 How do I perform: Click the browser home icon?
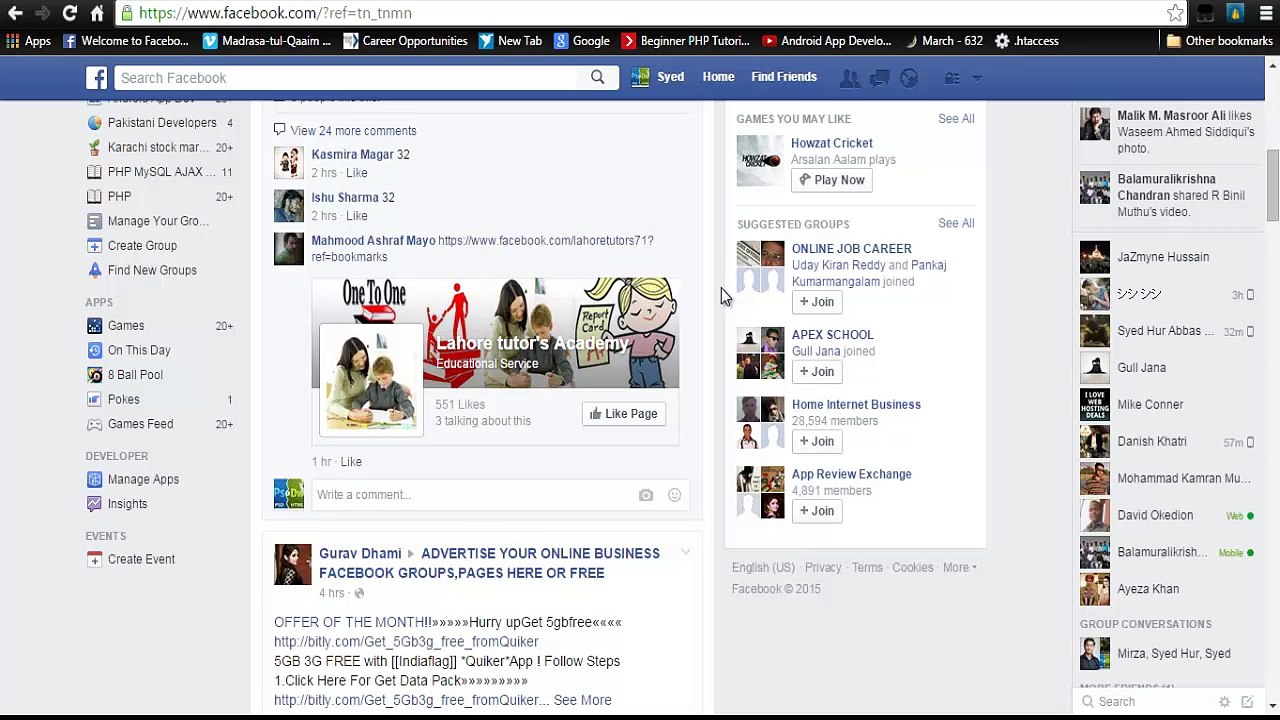[x=97, y=13]
